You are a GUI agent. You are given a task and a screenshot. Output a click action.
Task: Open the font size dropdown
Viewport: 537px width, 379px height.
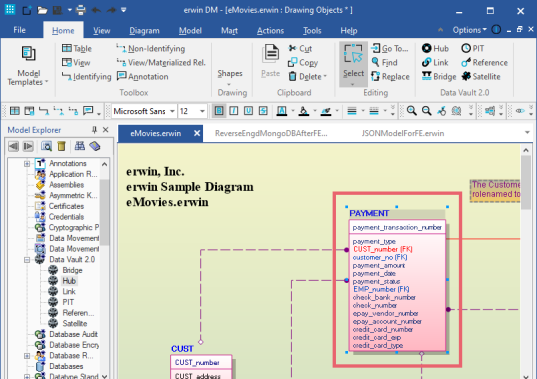(202, 111)
